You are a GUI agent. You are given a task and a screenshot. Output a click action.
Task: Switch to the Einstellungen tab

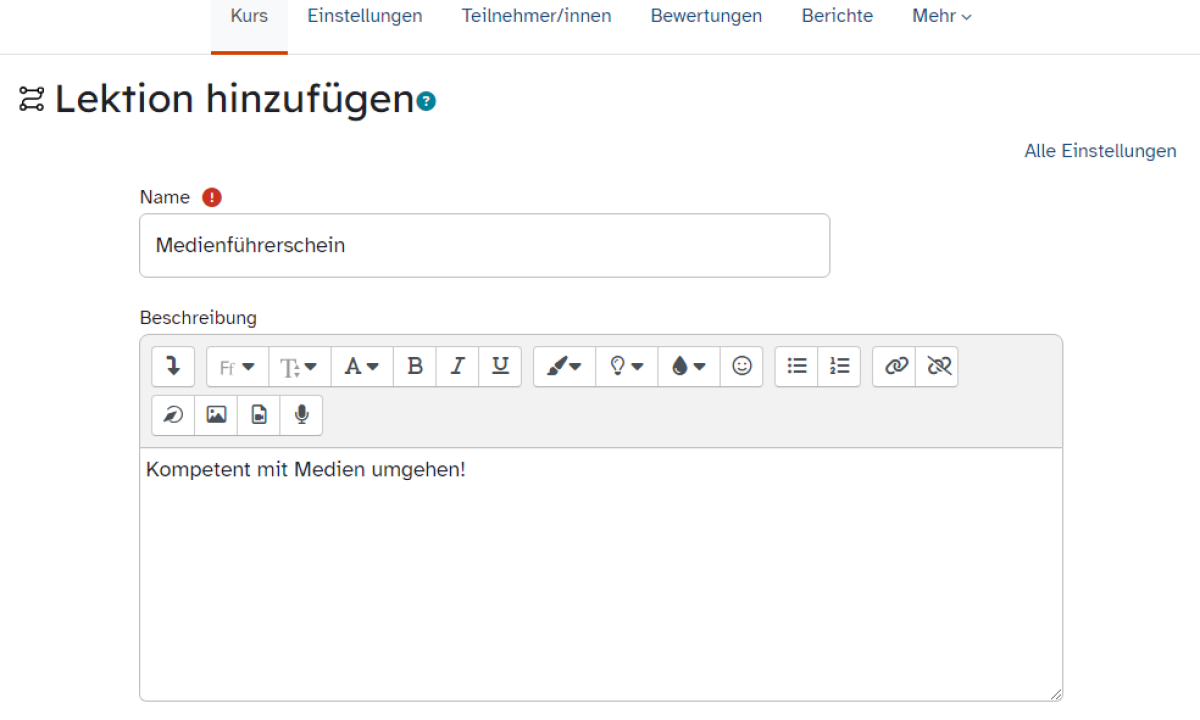coord(364,16)
